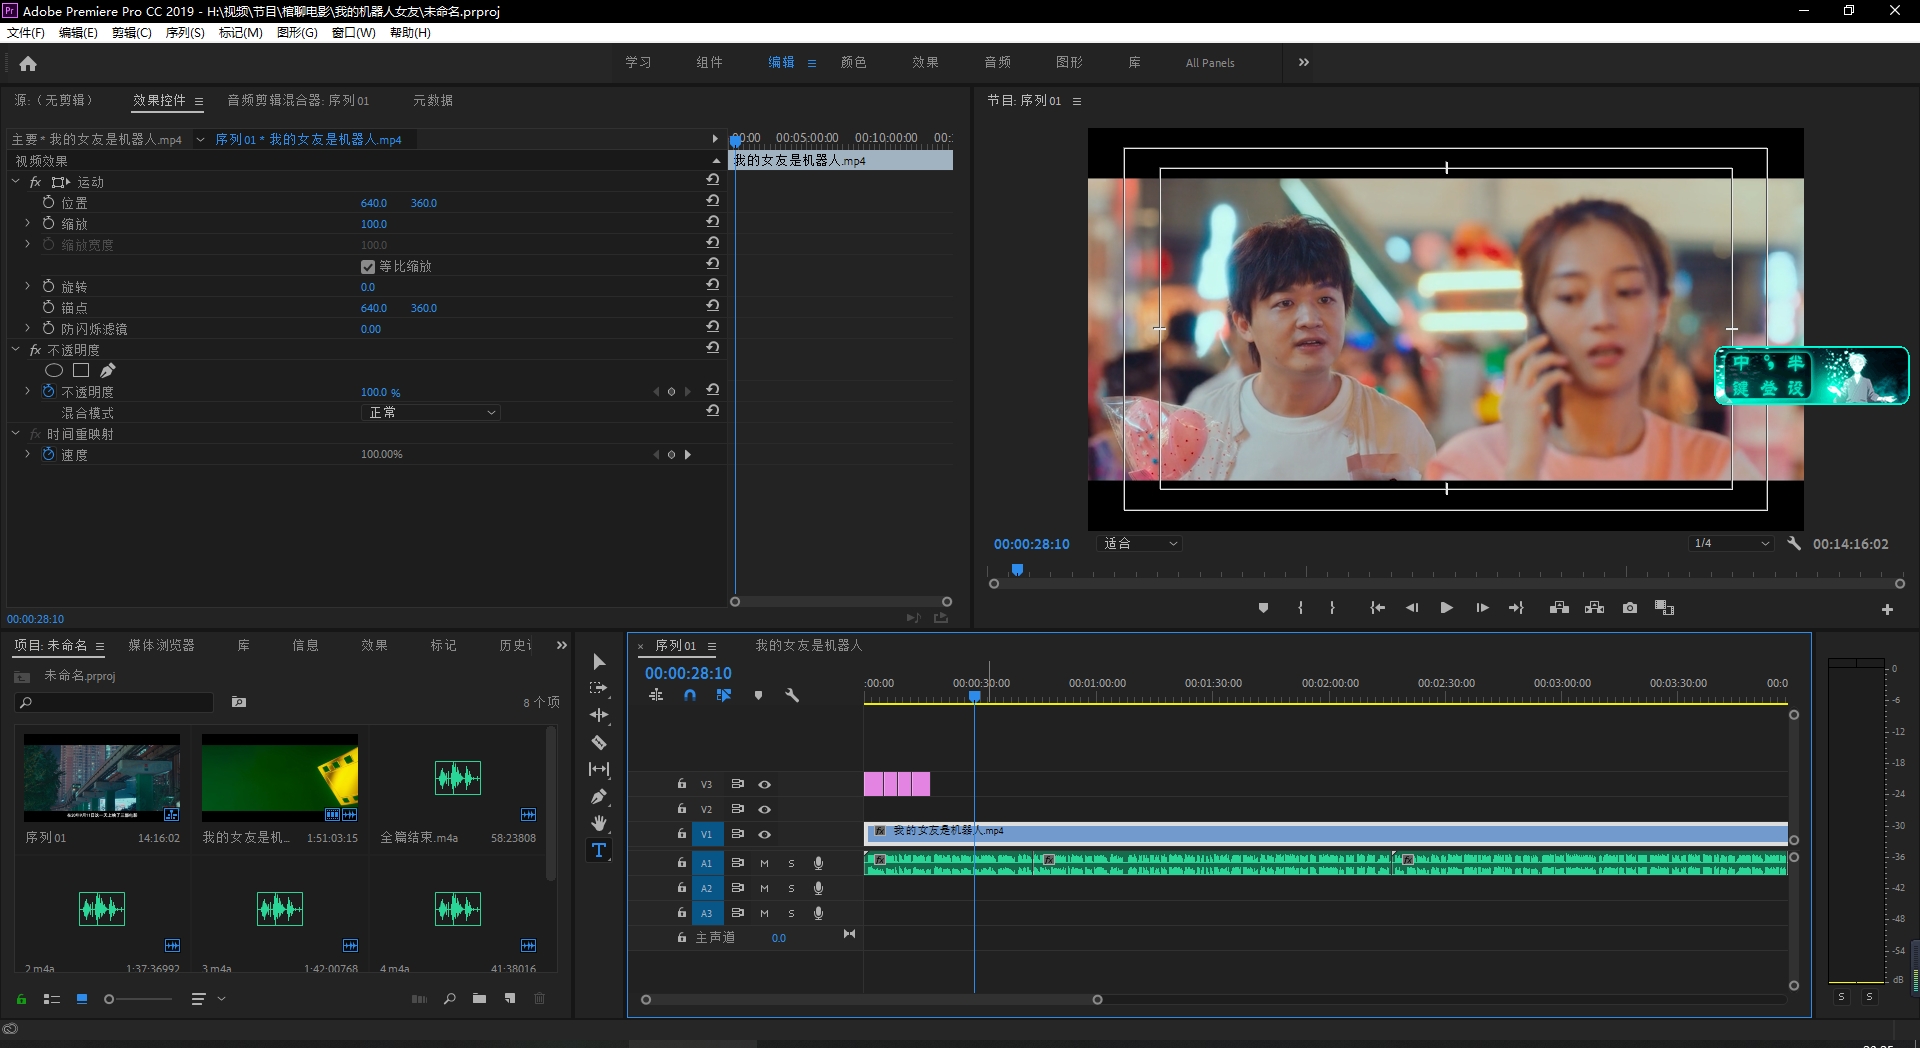
Task: Solo audio track A2
Action: pos(791,888)
